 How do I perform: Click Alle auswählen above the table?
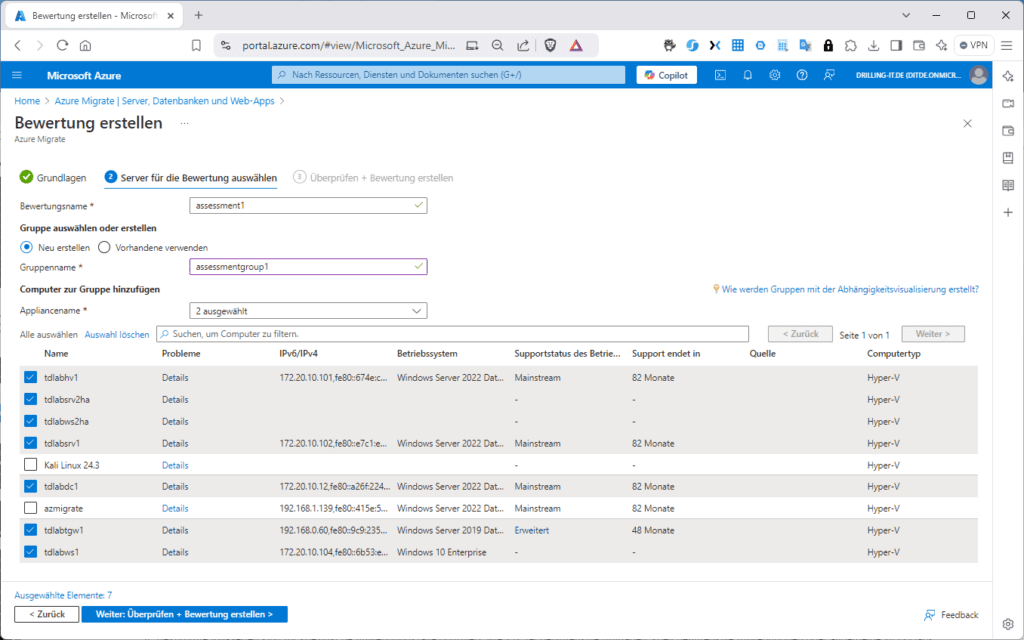coord(49,334)
